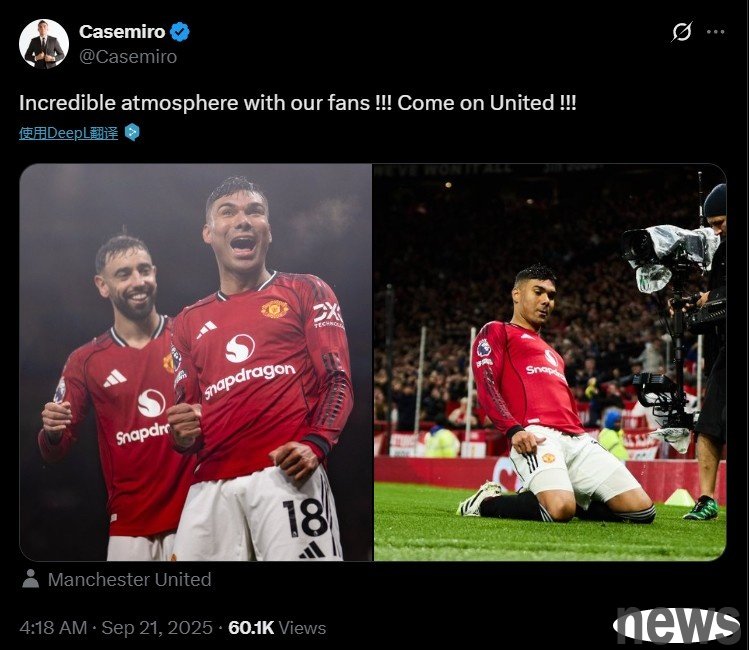Screen dimensions: 749x650
Task: Show the 60.1K Views count details
Action: (x=277, y=628)
